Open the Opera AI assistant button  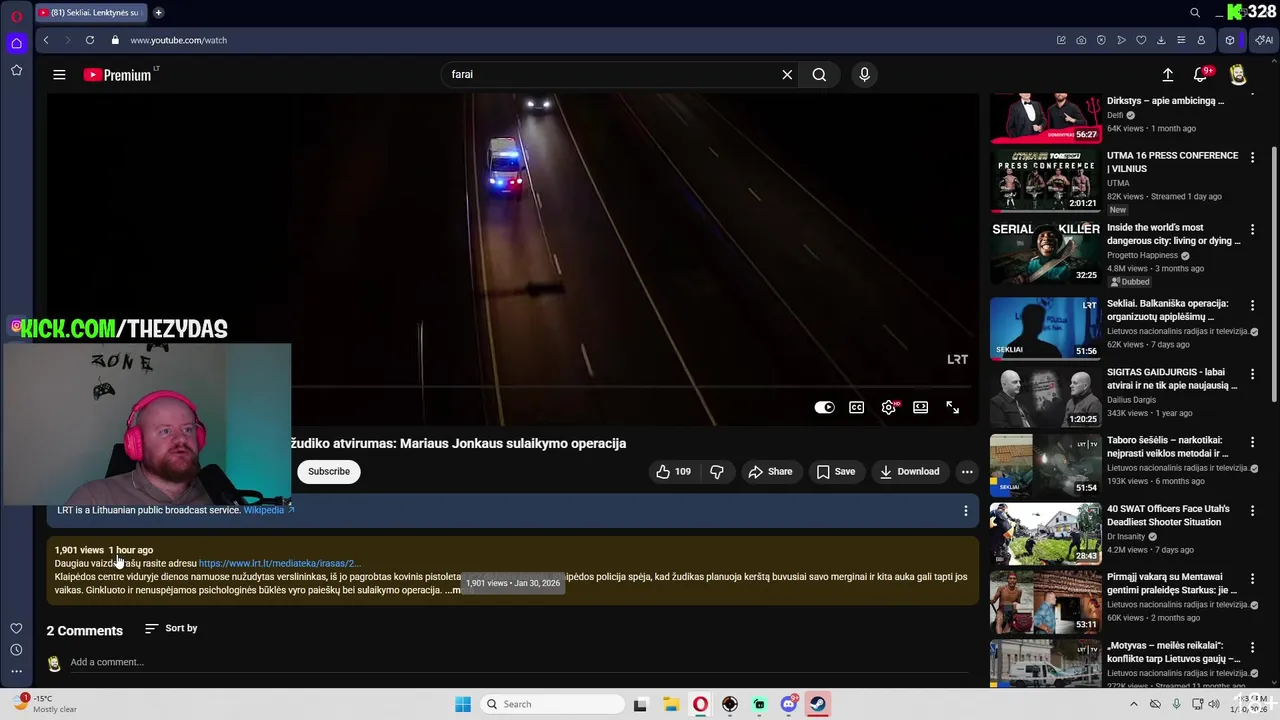tap(1264, 40)
